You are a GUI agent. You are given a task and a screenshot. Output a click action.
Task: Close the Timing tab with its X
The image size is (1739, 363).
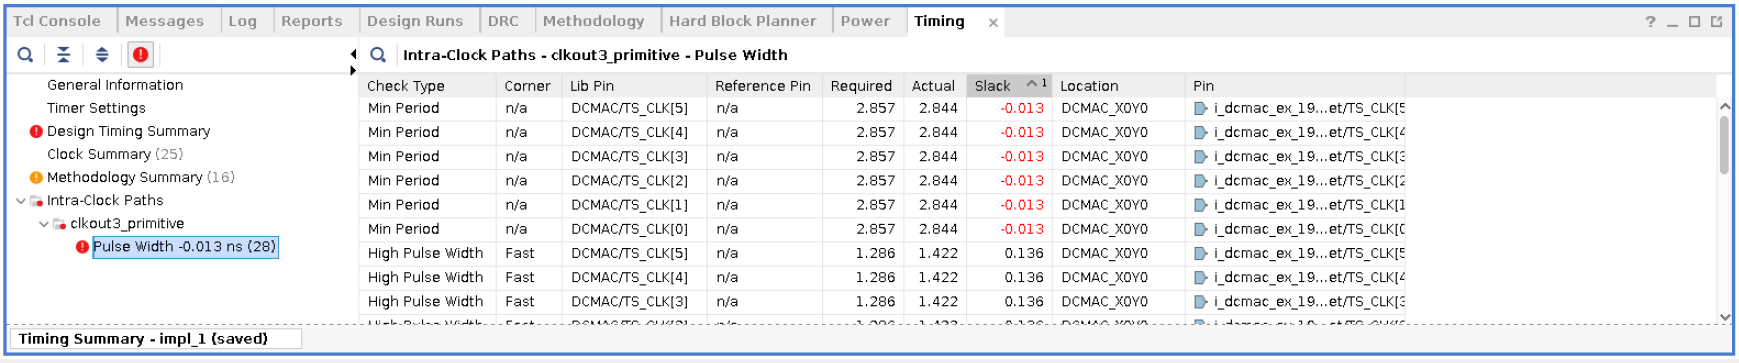993,22
